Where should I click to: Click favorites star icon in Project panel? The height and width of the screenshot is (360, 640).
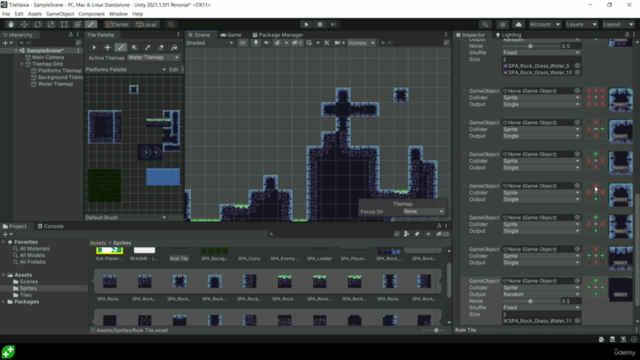tap(428, 234)
